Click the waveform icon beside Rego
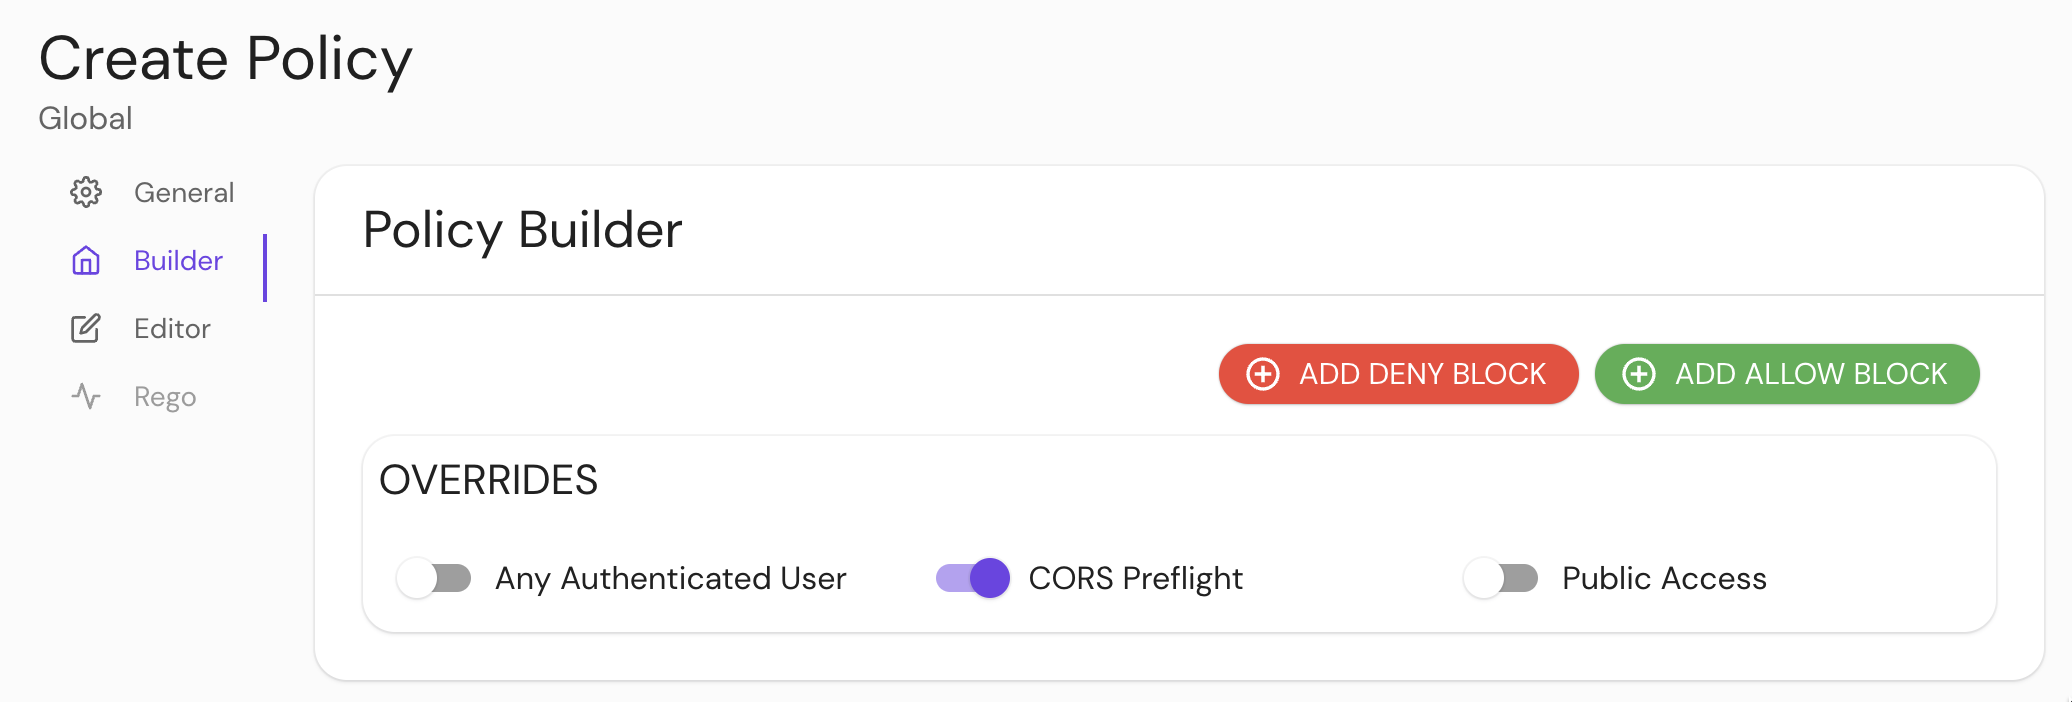The image size is (2072, 702). click(86, 396)
